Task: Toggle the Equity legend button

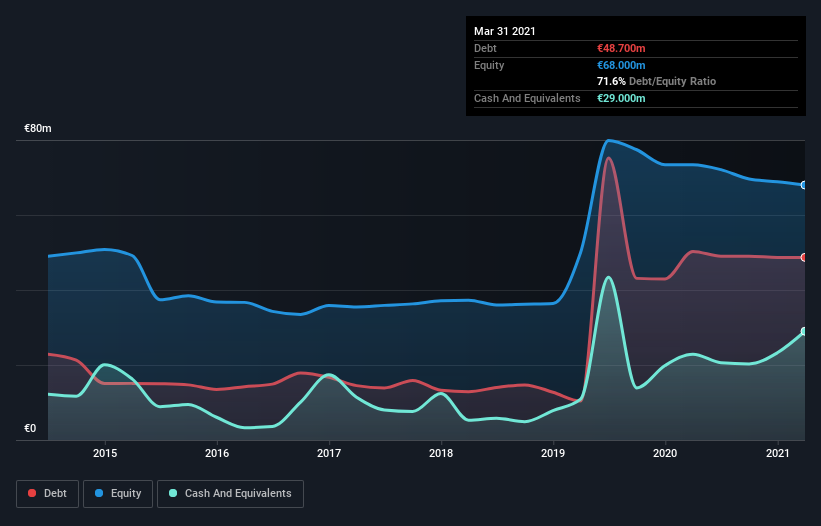Action: click(x=118, y=494)
